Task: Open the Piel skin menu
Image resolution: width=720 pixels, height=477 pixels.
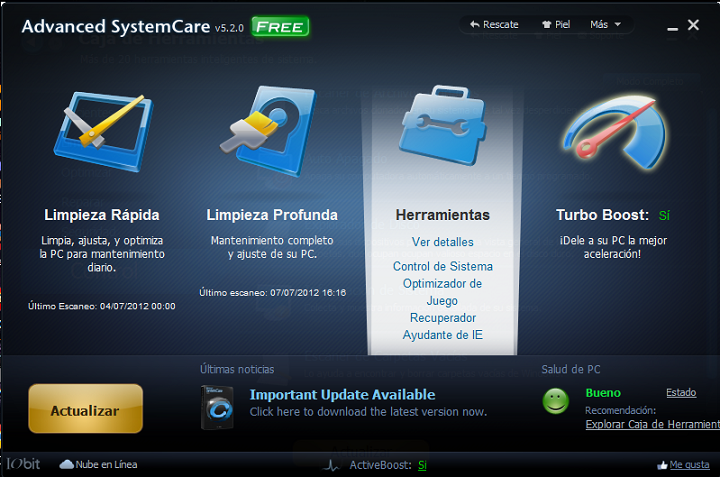Action: point(555,24)
